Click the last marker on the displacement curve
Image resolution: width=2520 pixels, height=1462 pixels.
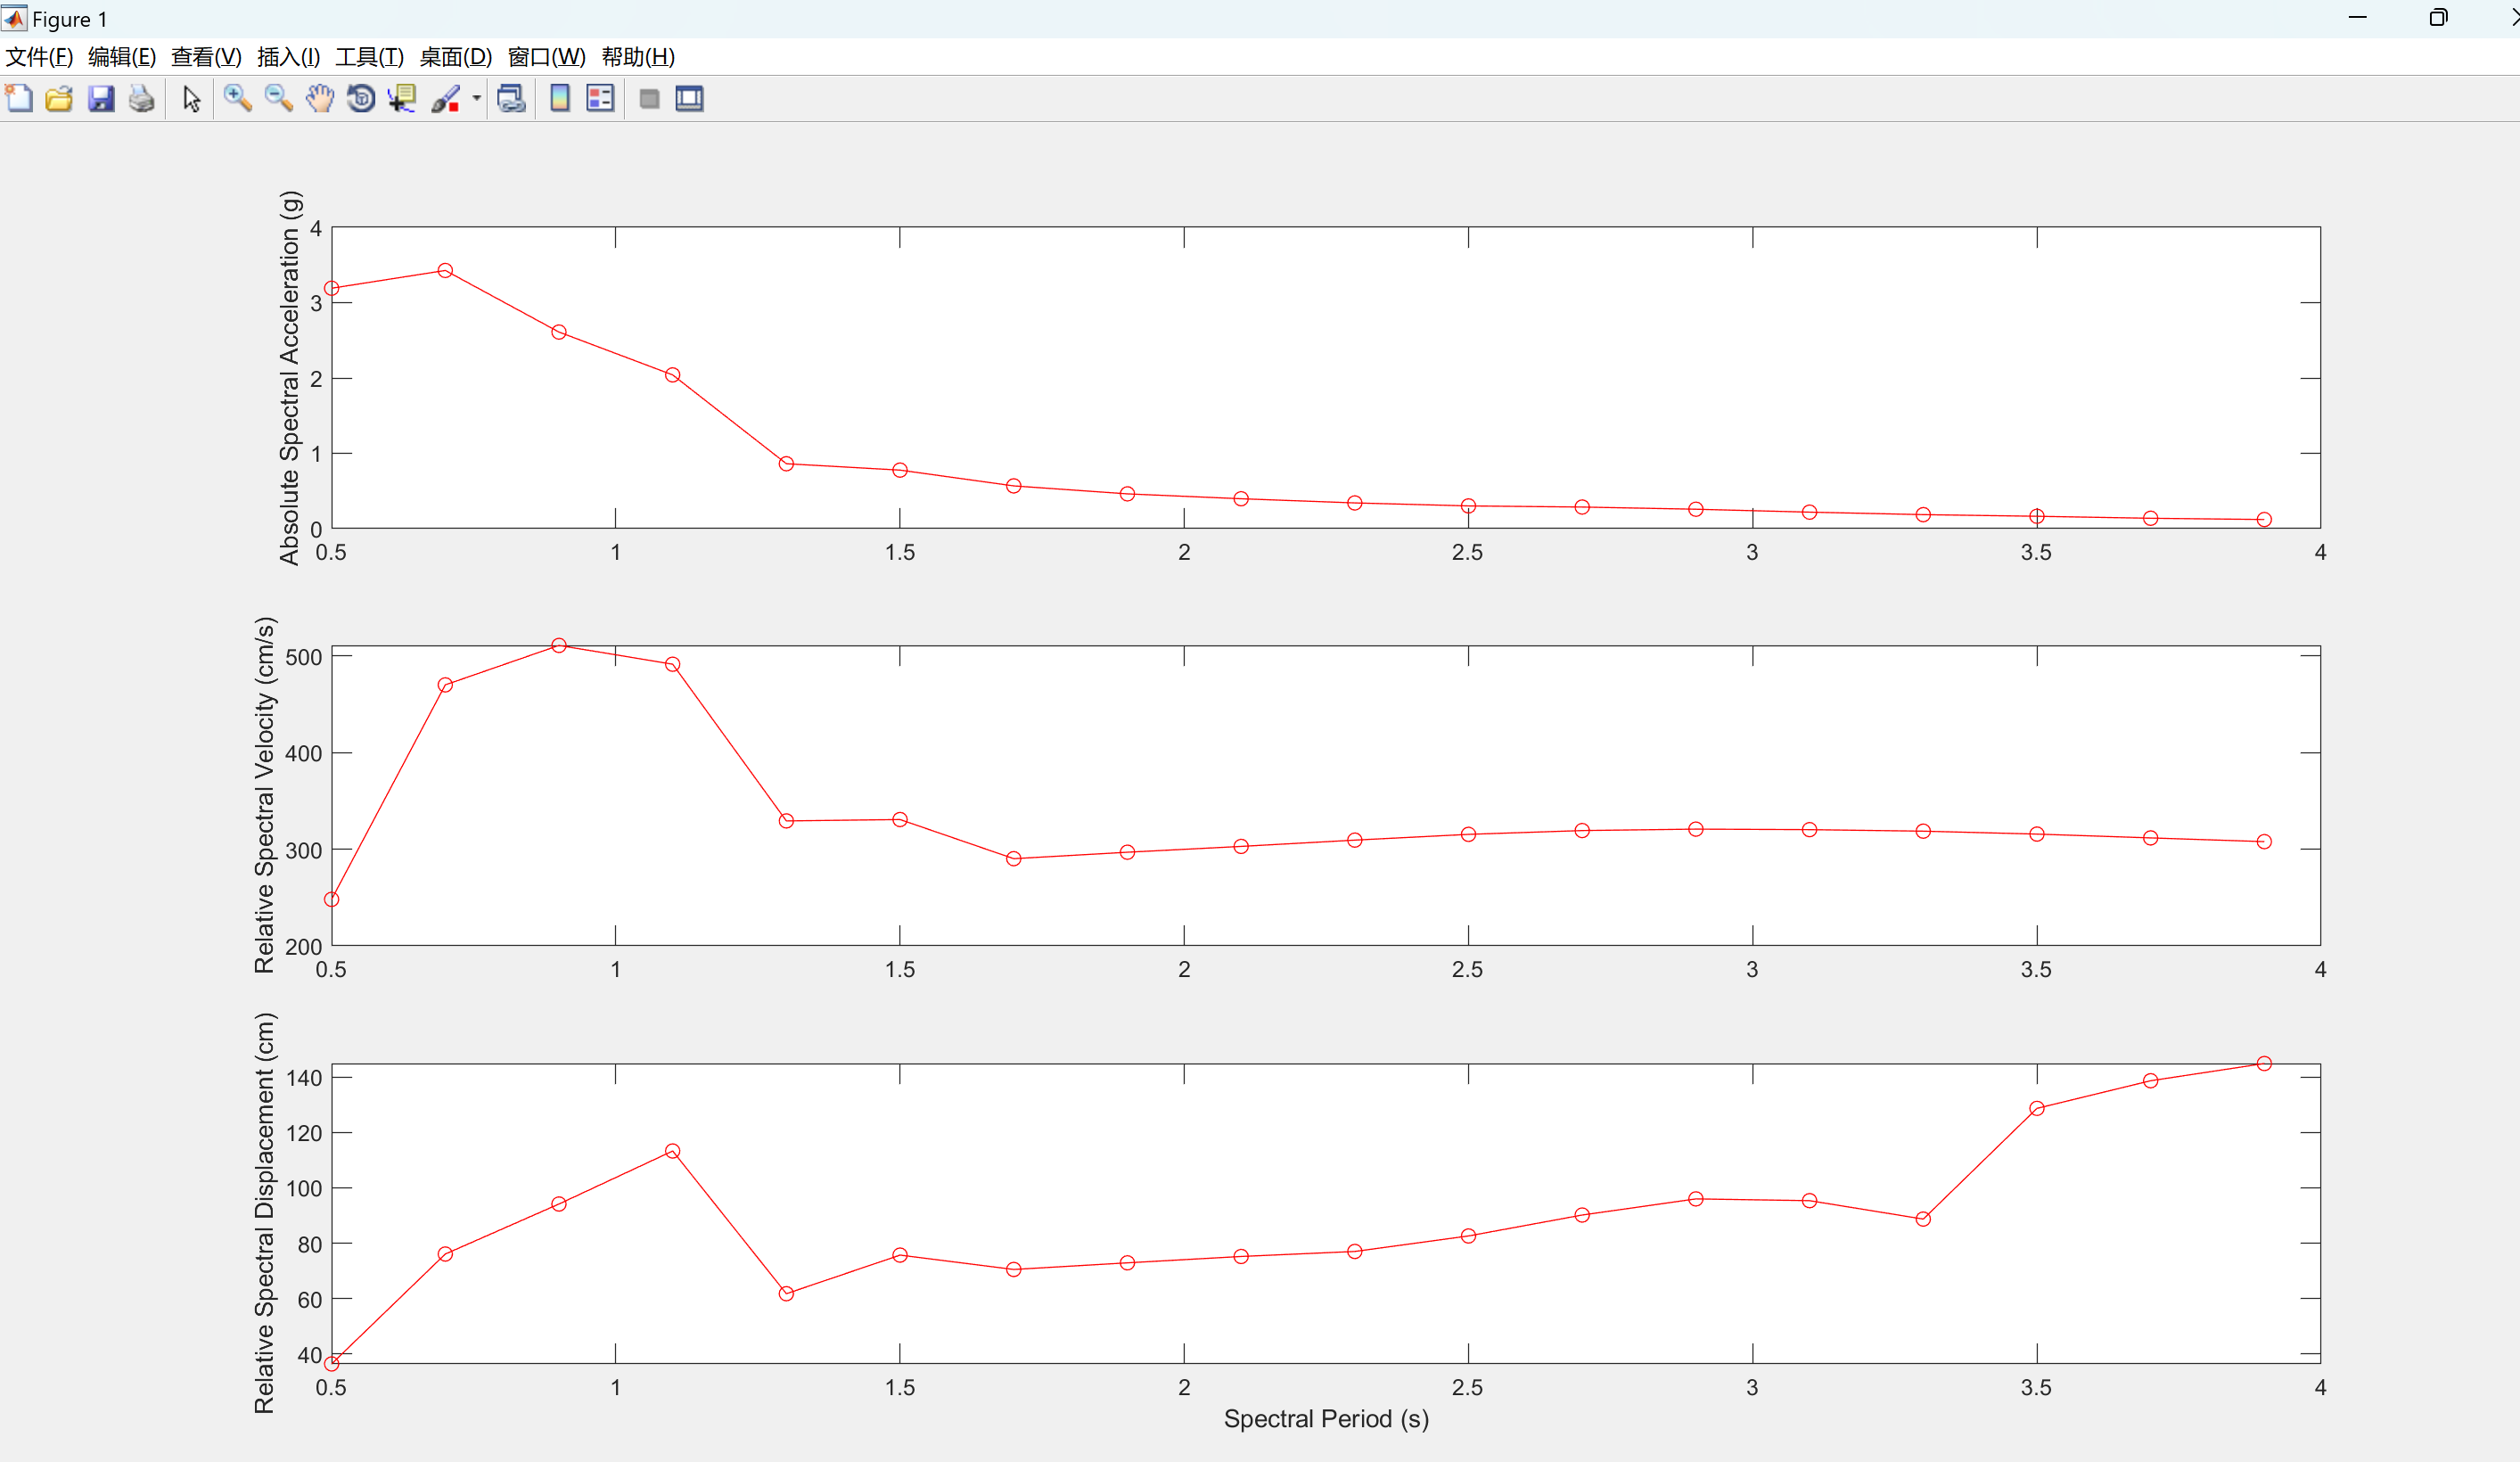click(x=2264, y=1063)
